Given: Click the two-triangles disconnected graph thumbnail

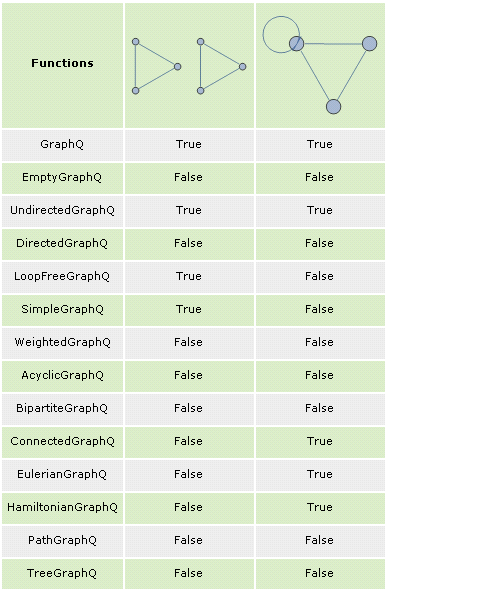Looking at the screenshot, I should point(189,66).
